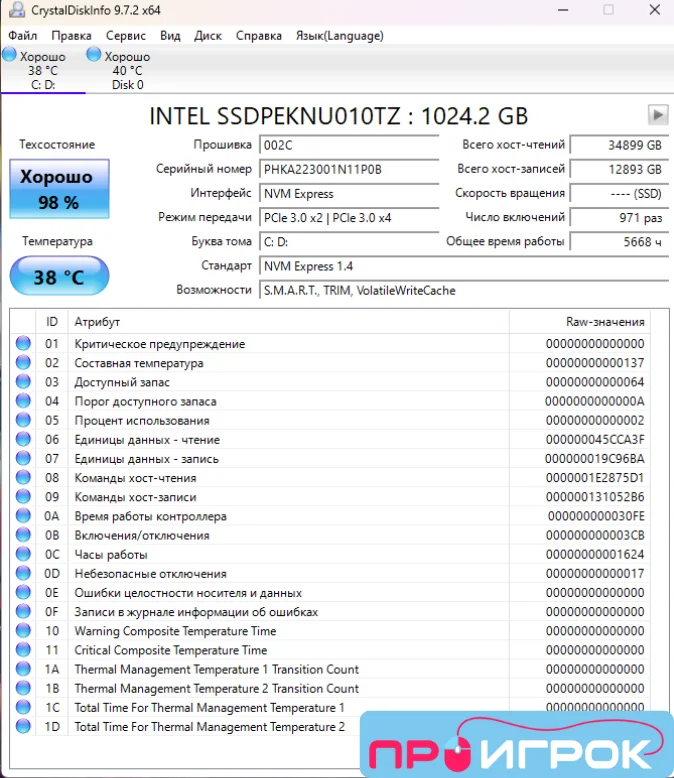Click the serial number field PHKA223001N11P0B

coord(349,169)
